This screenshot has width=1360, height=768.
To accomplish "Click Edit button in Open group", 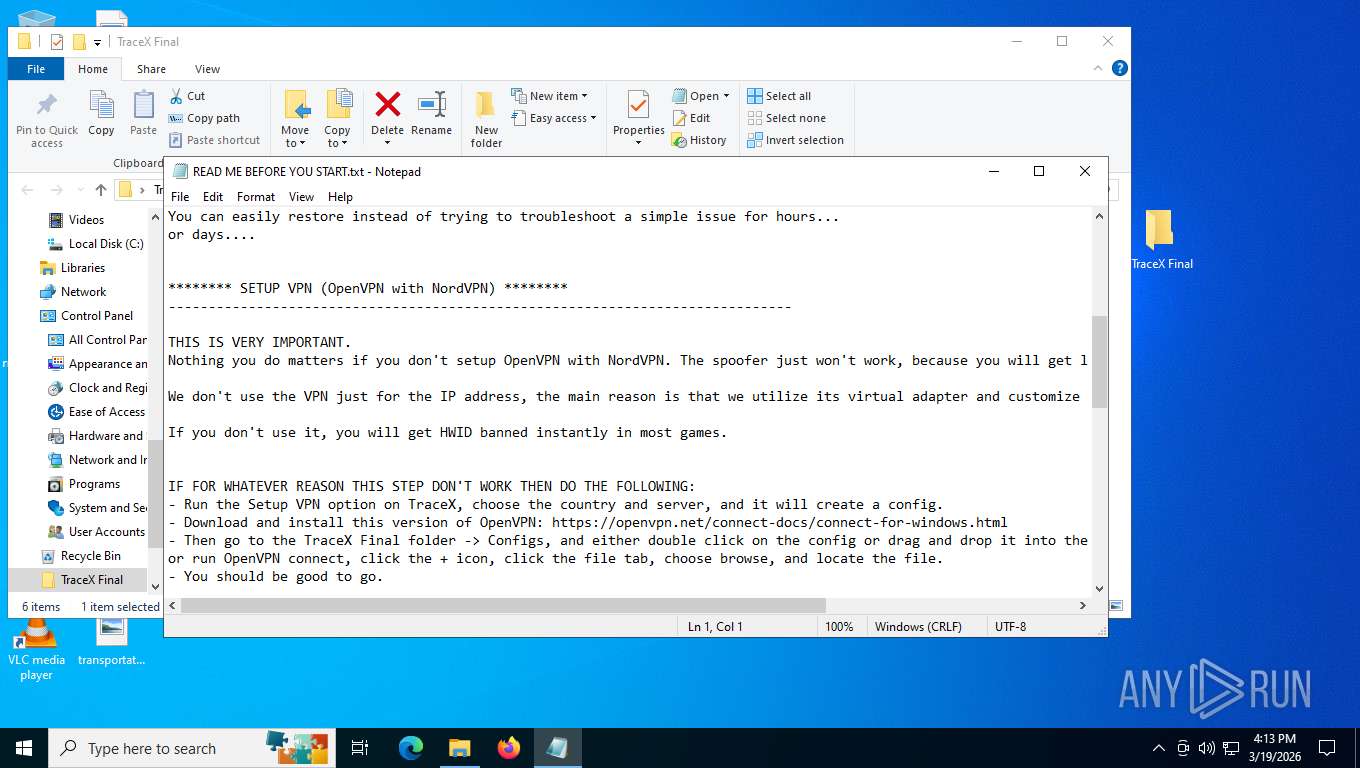I will coord(691,118).
